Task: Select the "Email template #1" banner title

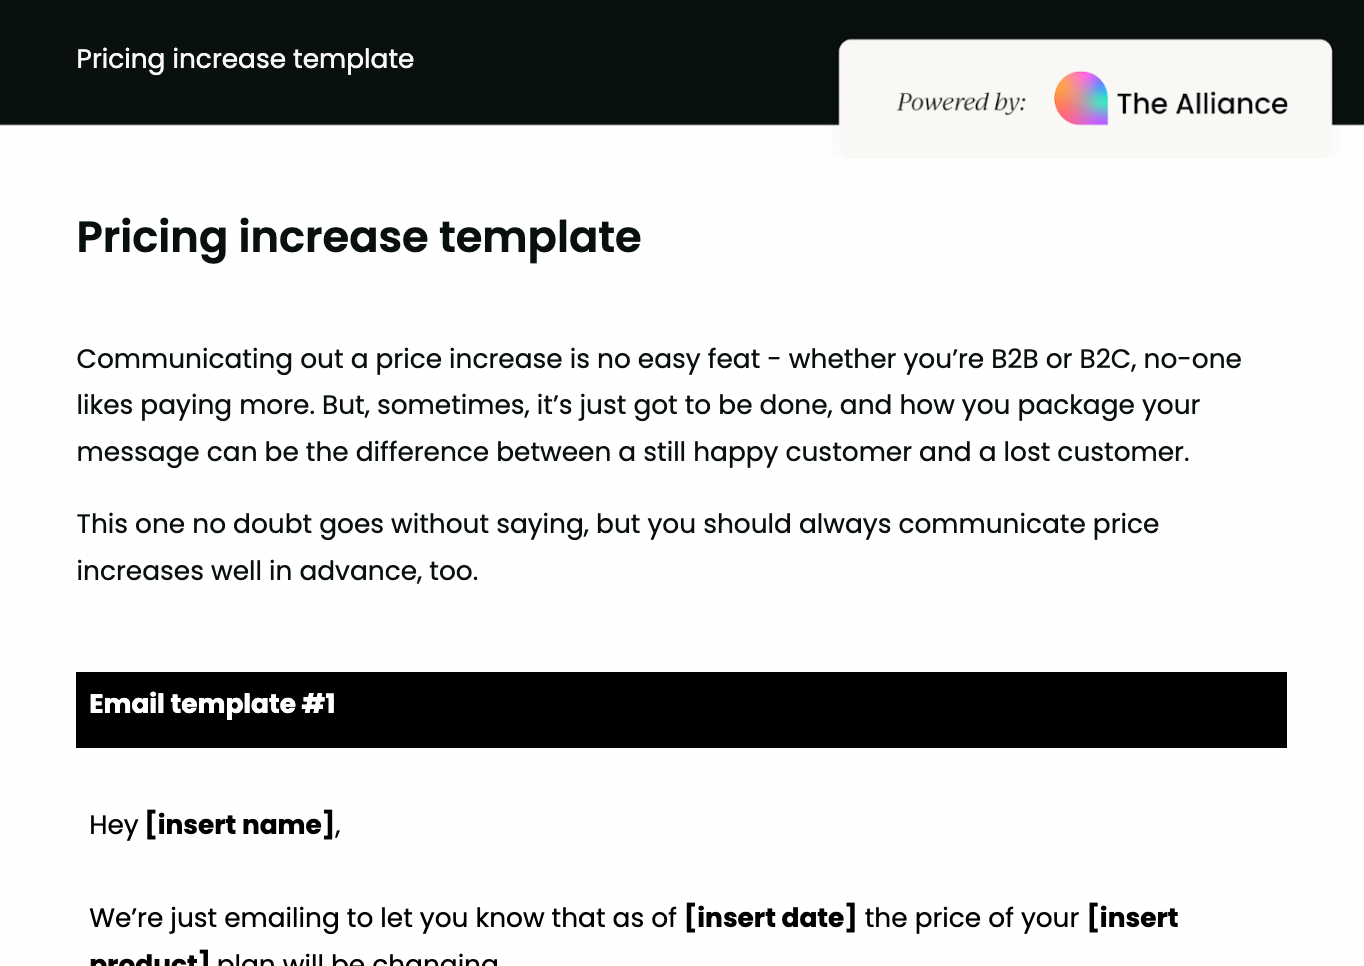Action: (x=212, y=704)
